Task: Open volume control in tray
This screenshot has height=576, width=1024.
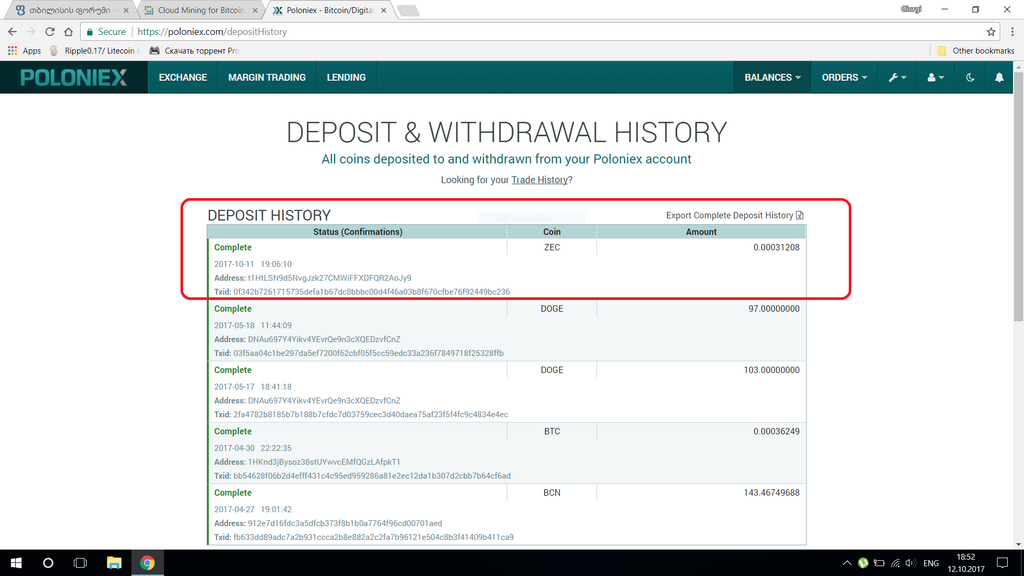Action: tap(910, 563)
